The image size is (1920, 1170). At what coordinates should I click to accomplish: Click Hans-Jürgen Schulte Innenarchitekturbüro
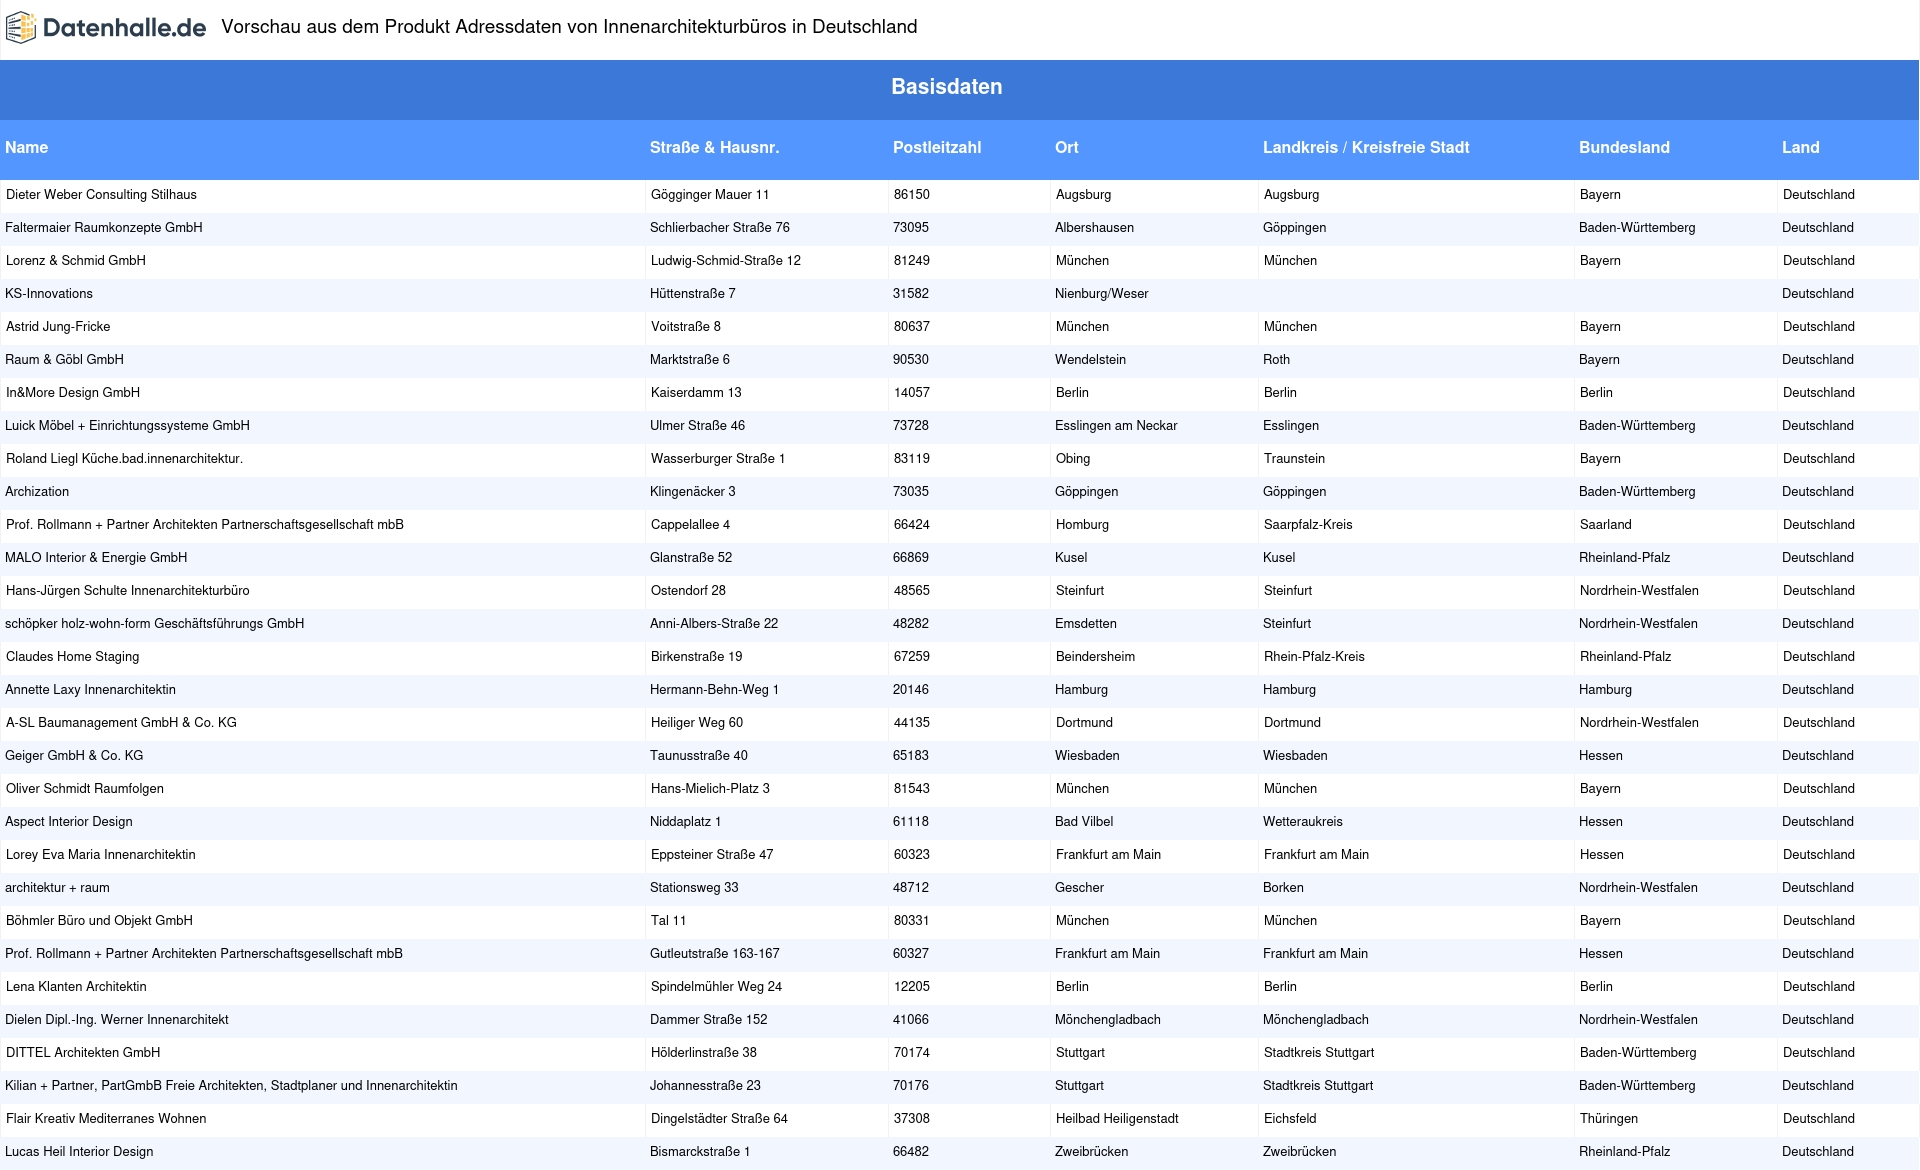[128, 591]
